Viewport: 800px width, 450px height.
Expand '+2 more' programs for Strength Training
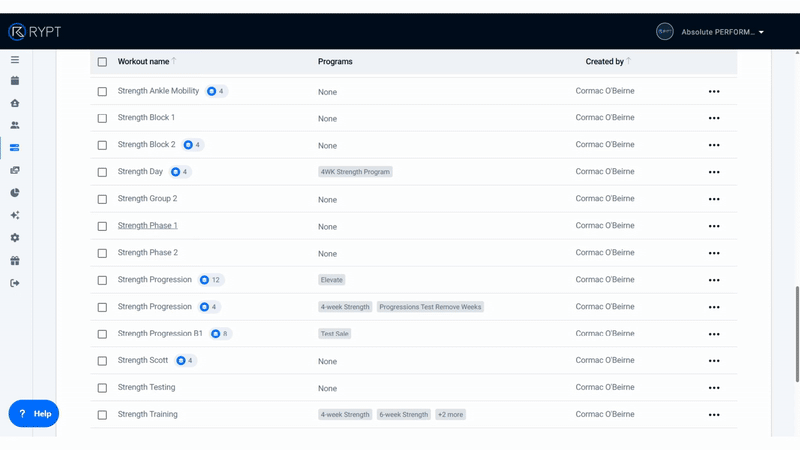pyautogui.click(x=450, y=415)
